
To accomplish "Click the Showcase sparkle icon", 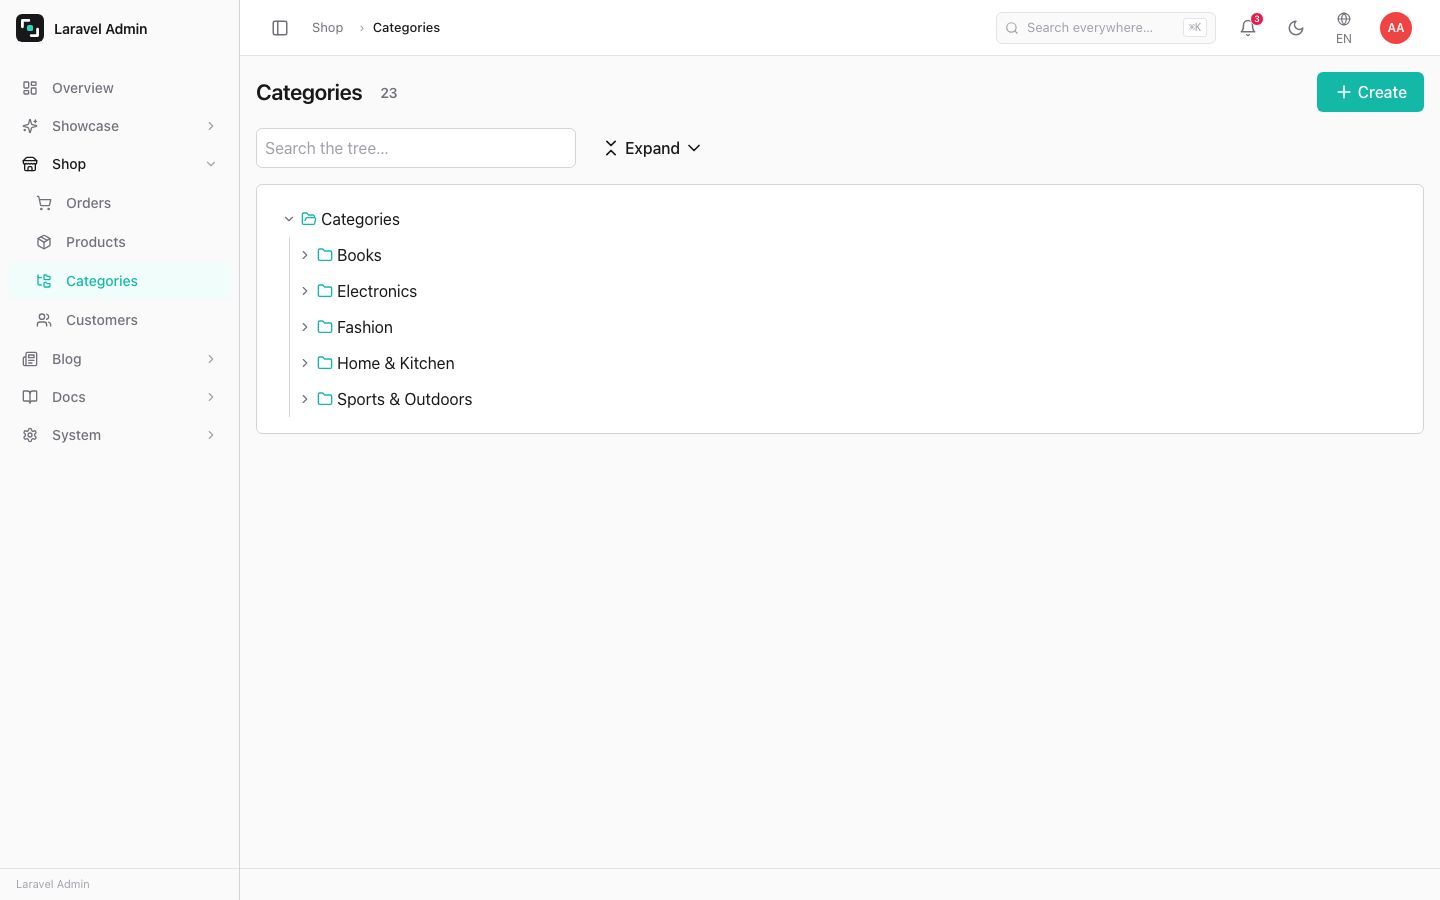I will pyautogui.click(x=30, y=126).
